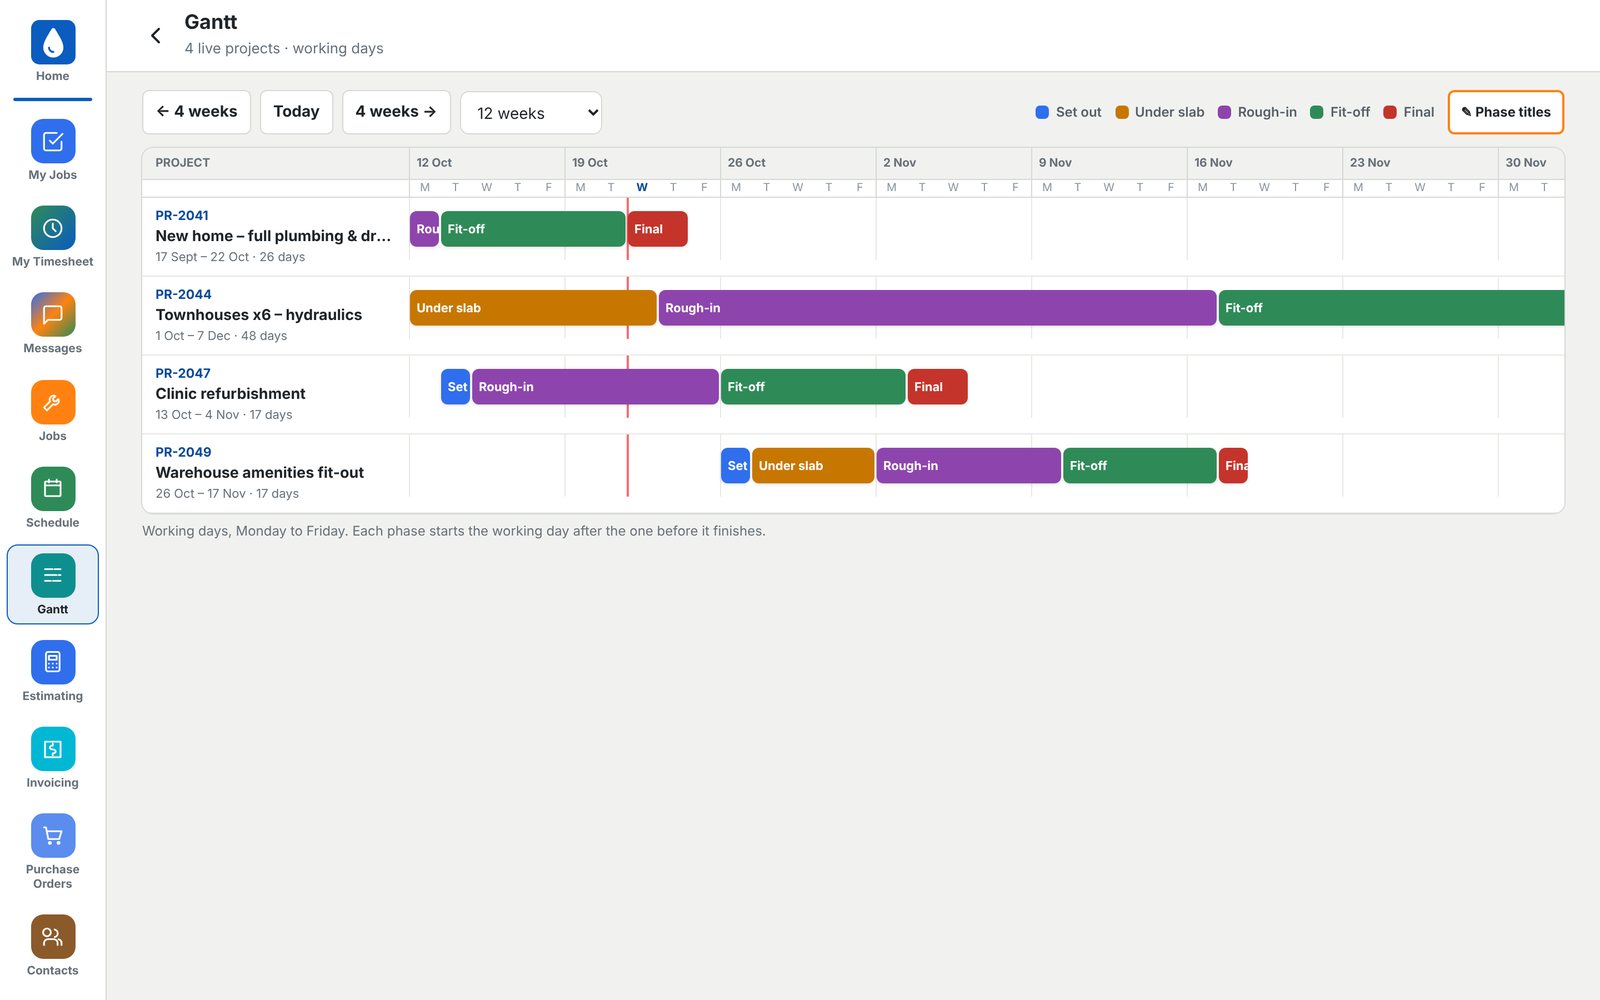
Task: Click the Final legend swatch
Action: (1390, 112)
